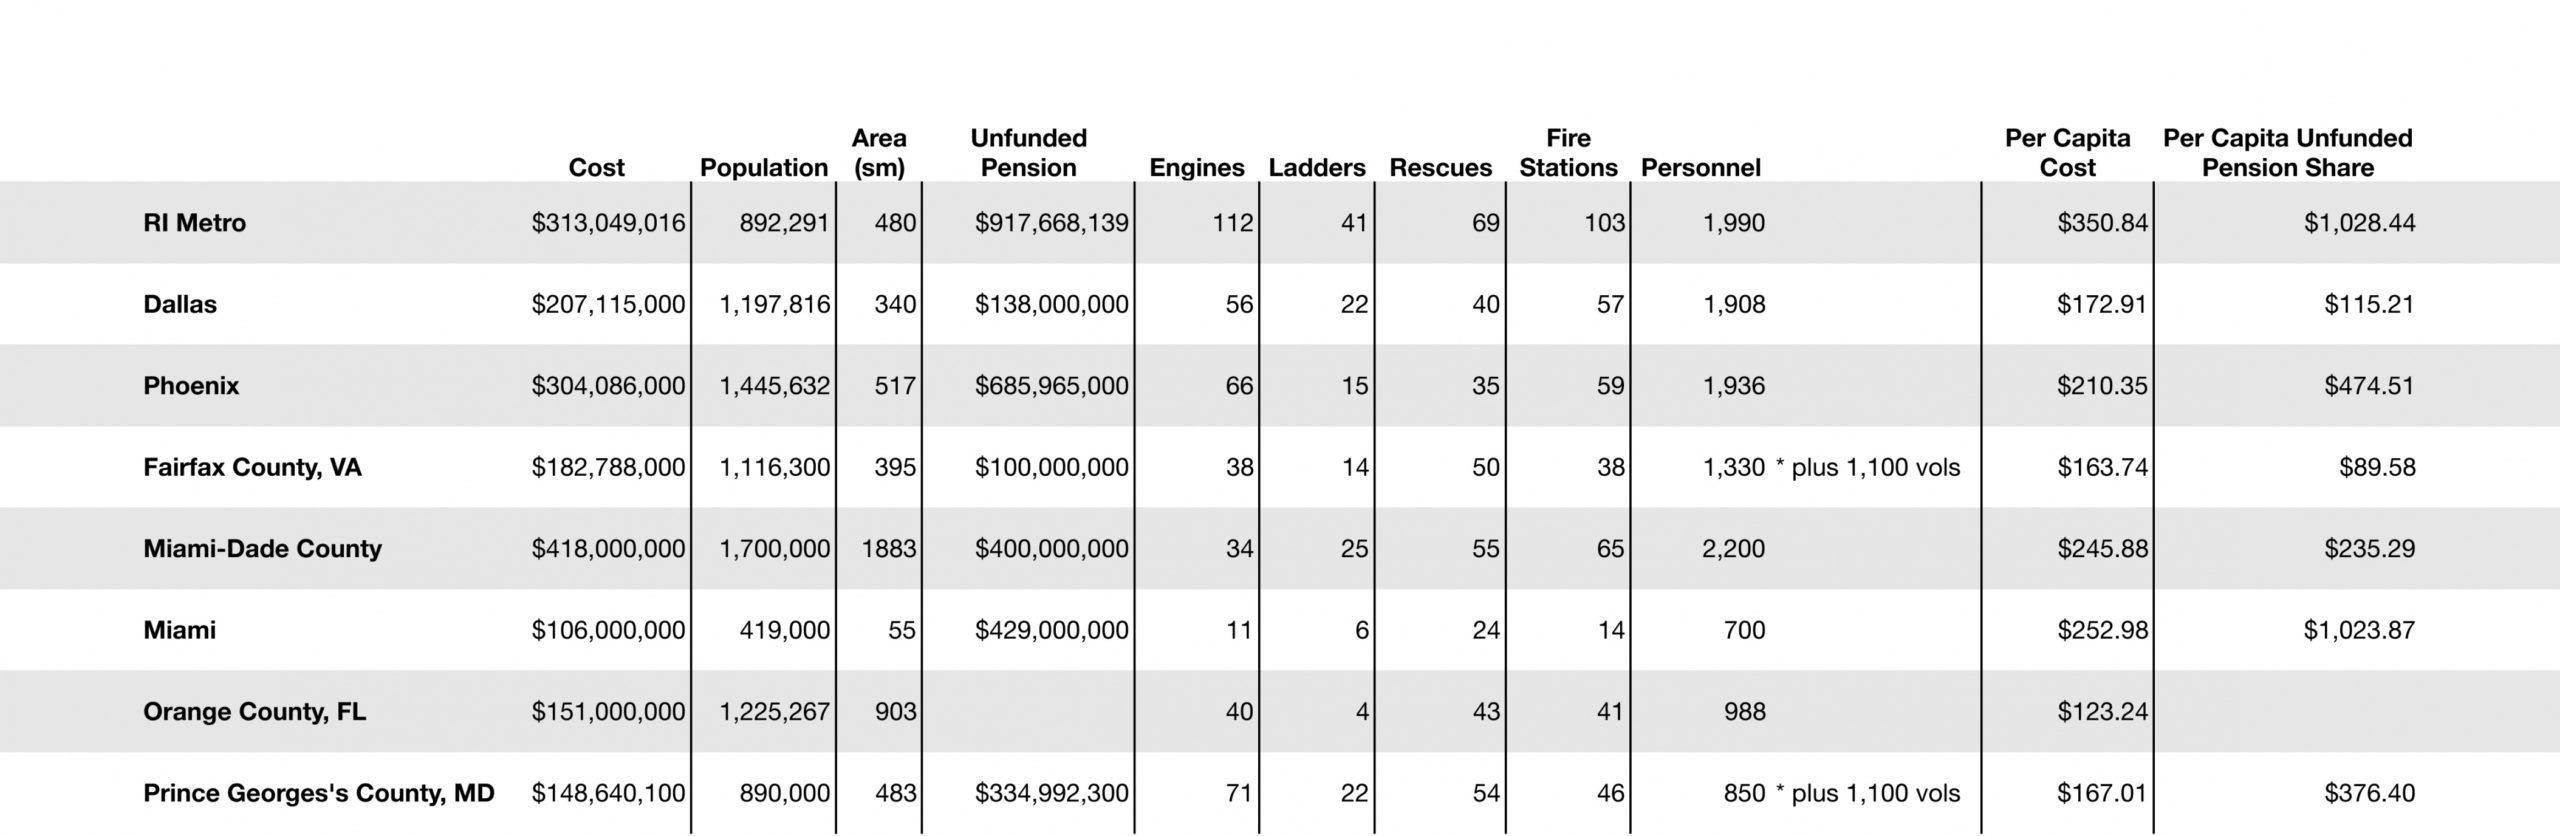The image size is (2560, 836).
Task: Click Phoenix's population value 1,445,632
Action: [774, 386]
